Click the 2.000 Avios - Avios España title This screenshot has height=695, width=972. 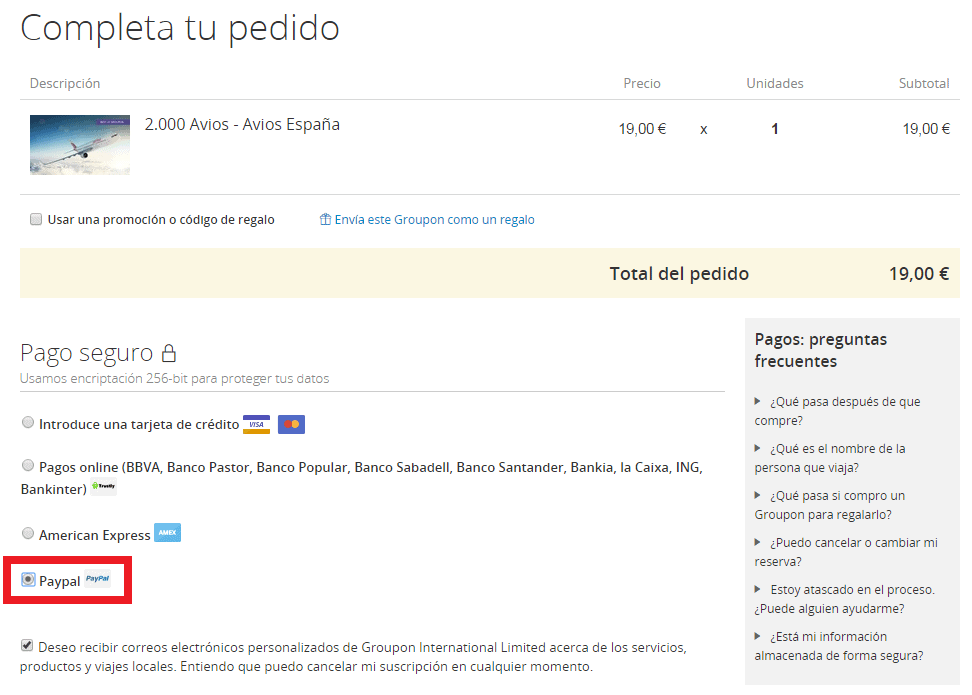pos(242,125)
